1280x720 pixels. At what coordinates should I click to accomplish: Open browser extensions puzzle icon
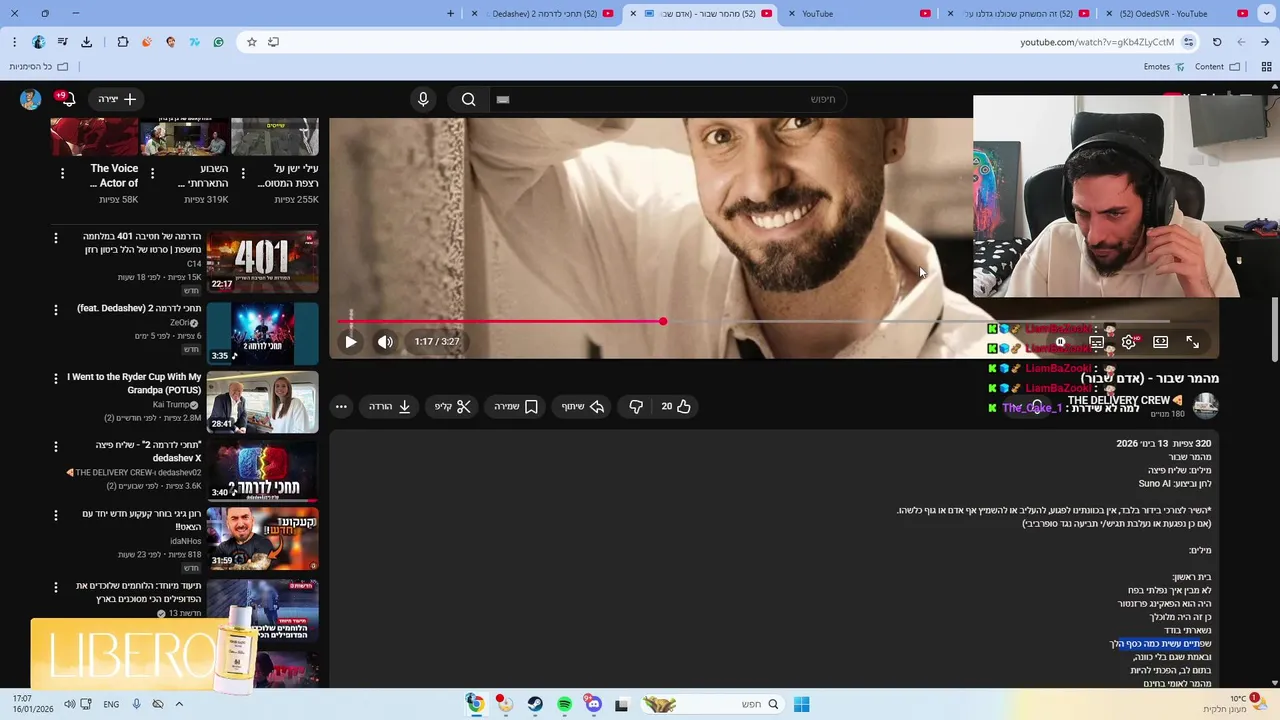coord(123,42)
